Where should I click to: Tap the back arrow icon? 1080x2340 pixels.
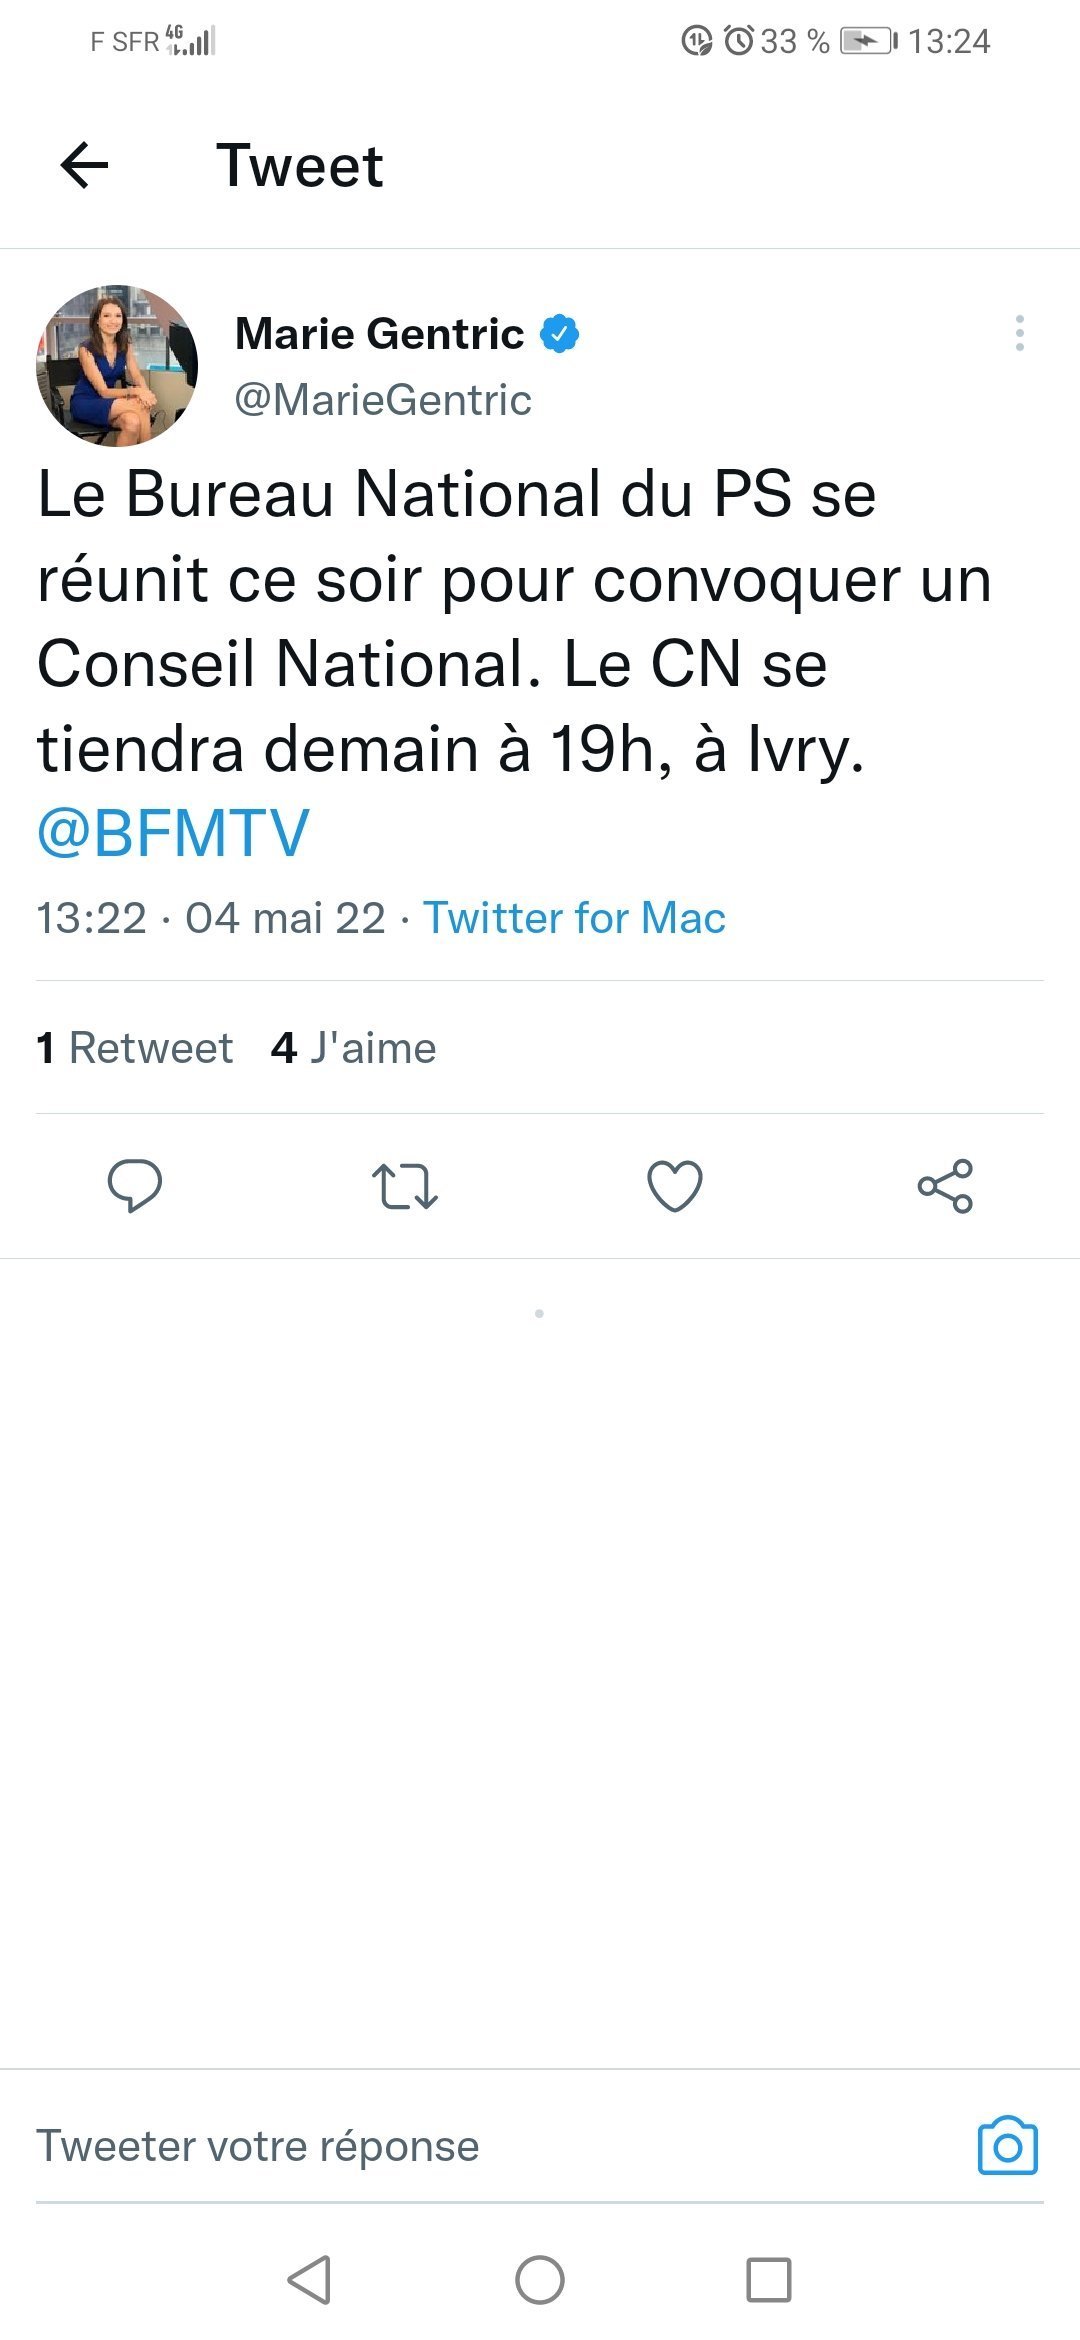point(84,165)
